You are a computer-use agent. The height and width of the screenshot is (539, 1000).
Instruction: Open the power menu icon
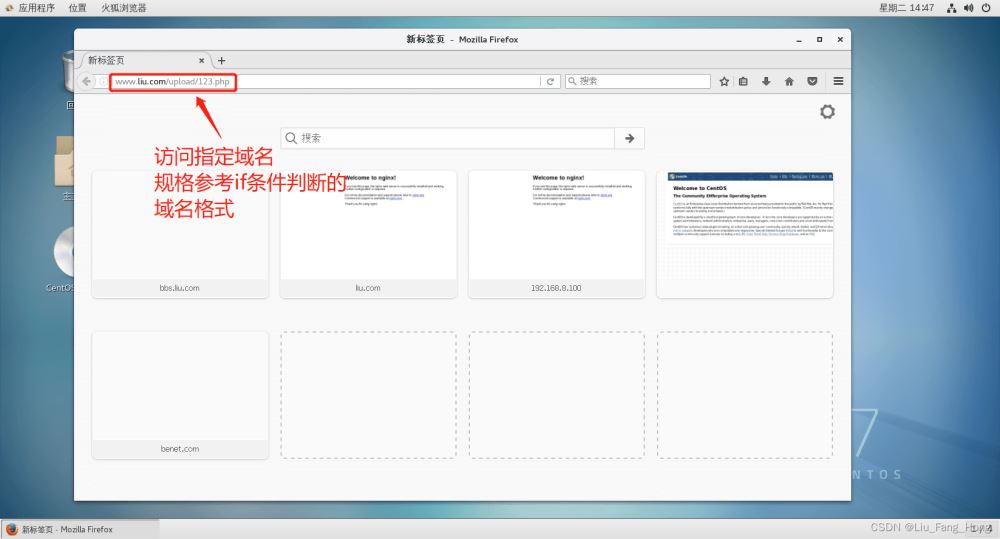pos(986,8)
